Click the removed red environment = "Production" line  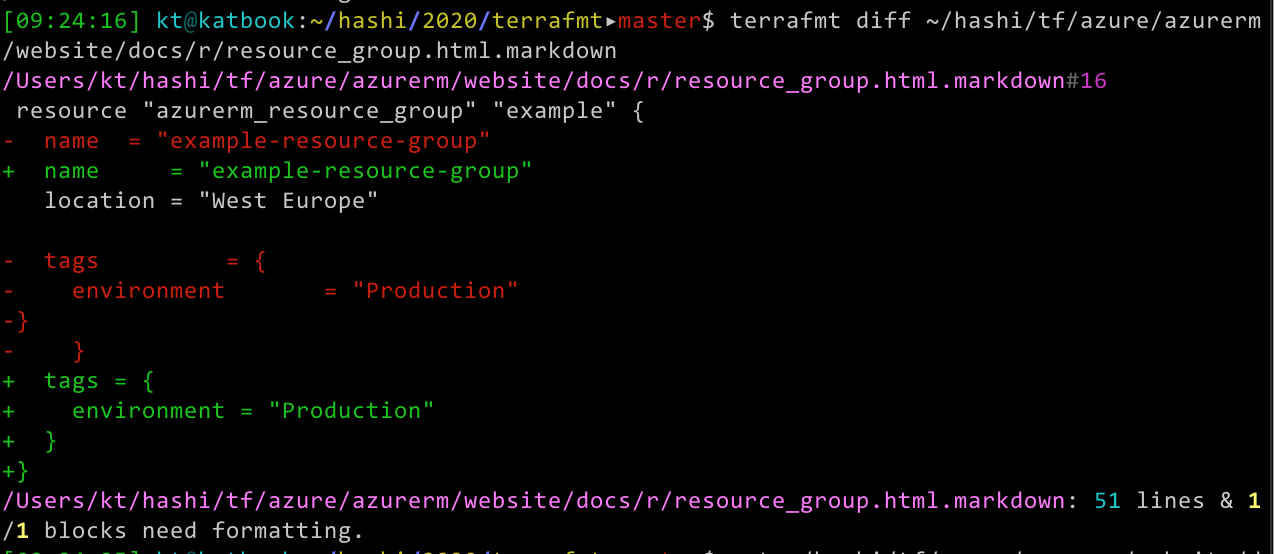pyautogui.click(x=261, y=291)
